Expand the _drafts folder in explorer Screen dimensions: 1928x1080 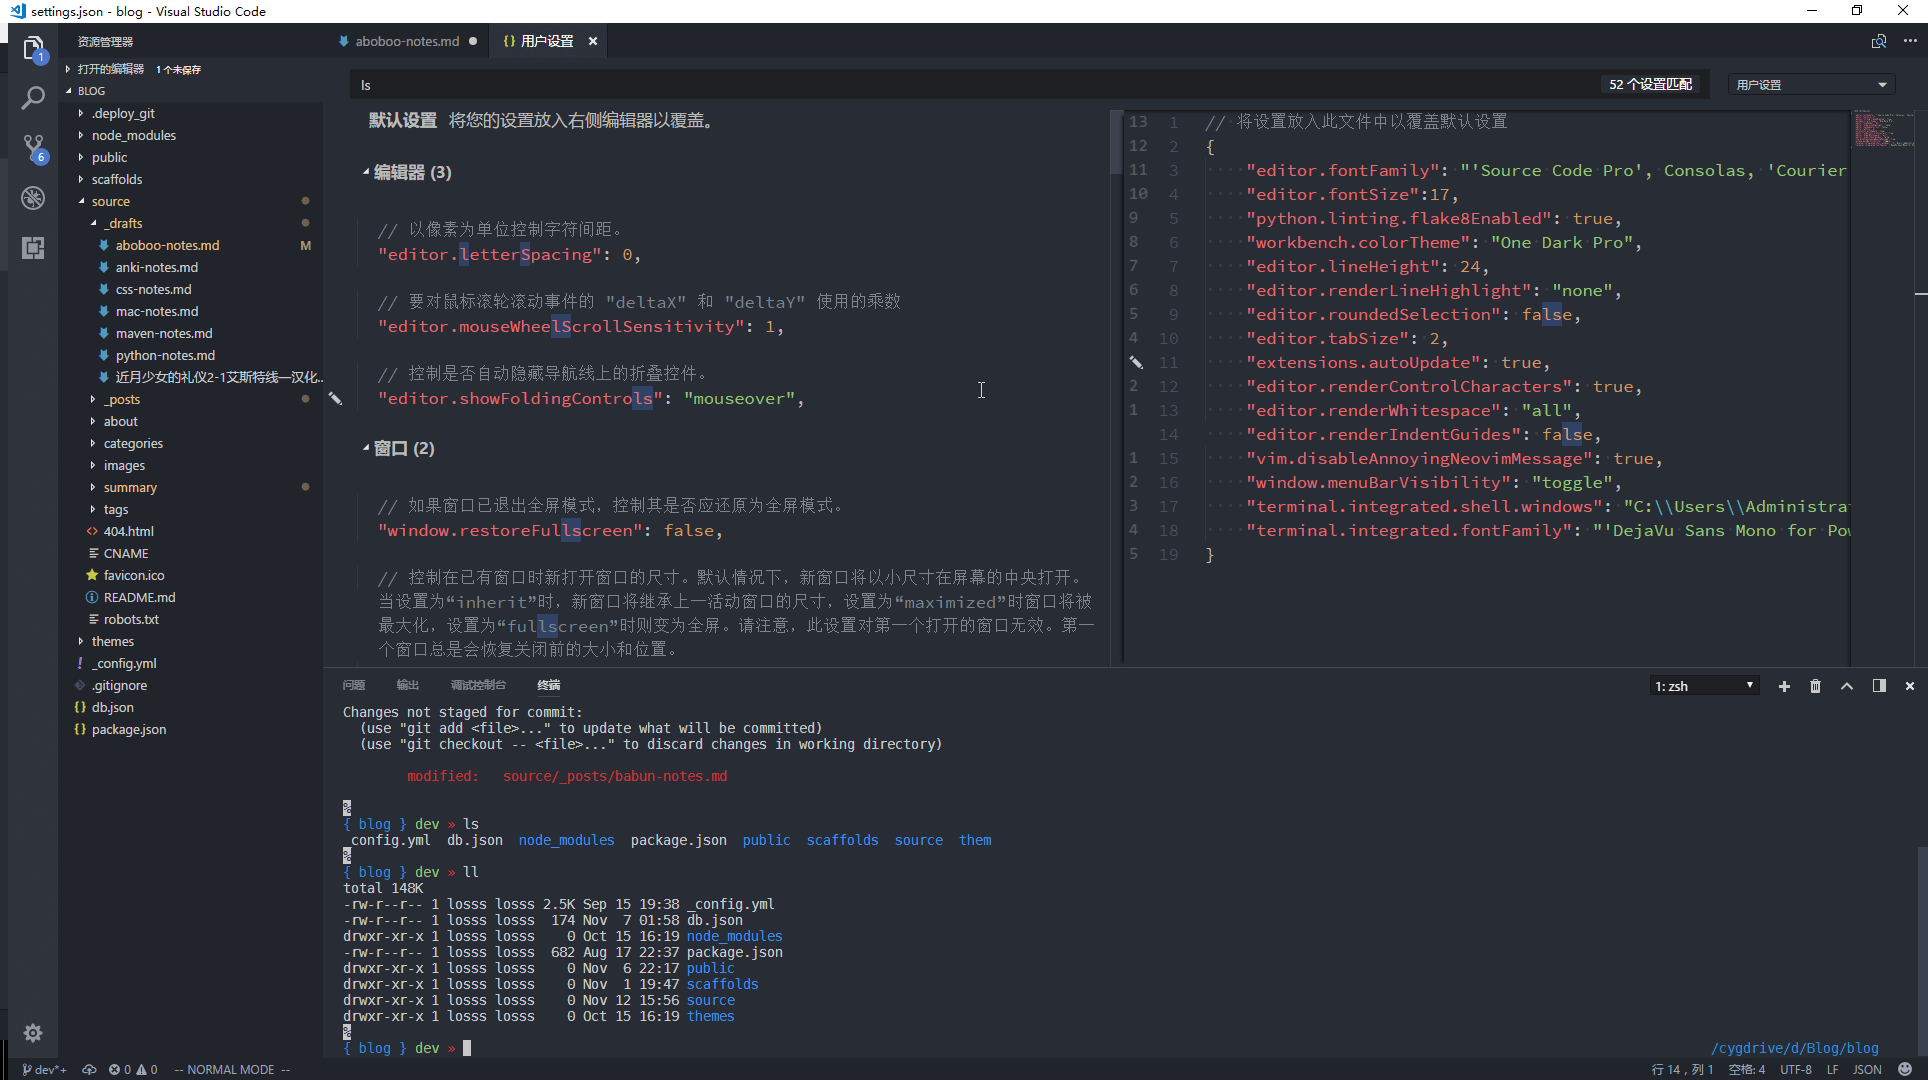(x=120, y=222)
